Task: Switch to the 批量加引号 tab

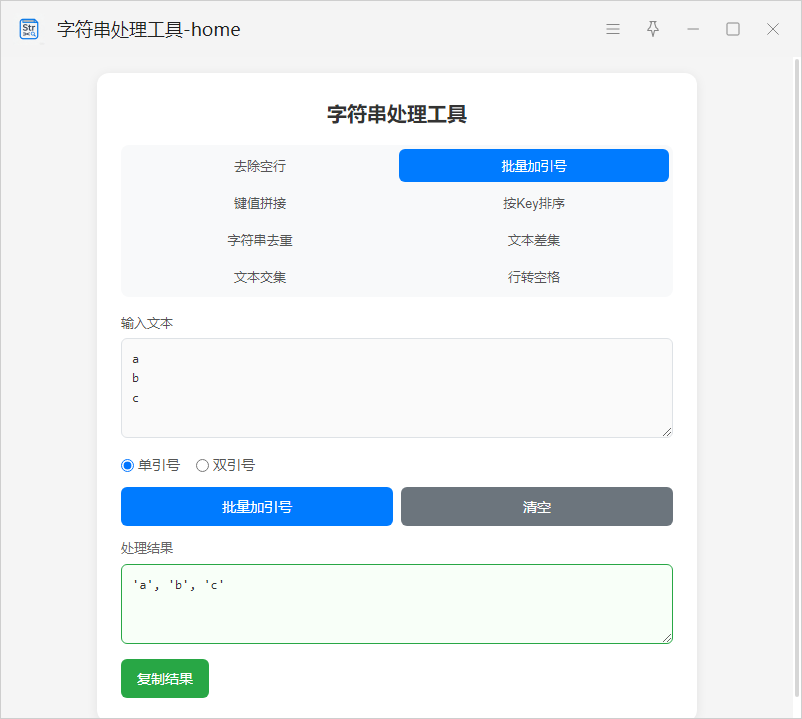Action: click(x=534, y=166)
